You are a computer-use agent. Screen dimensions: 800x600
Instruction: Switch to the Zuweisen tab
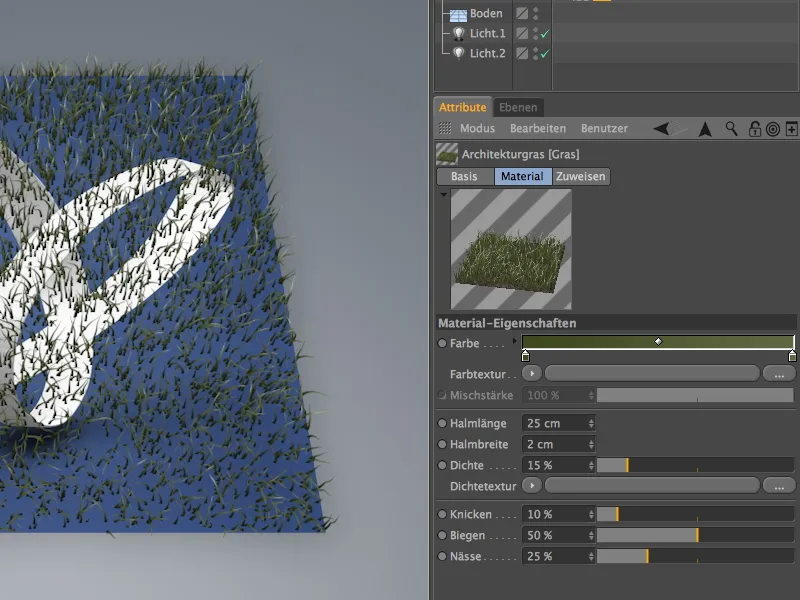tap(580, 176)
